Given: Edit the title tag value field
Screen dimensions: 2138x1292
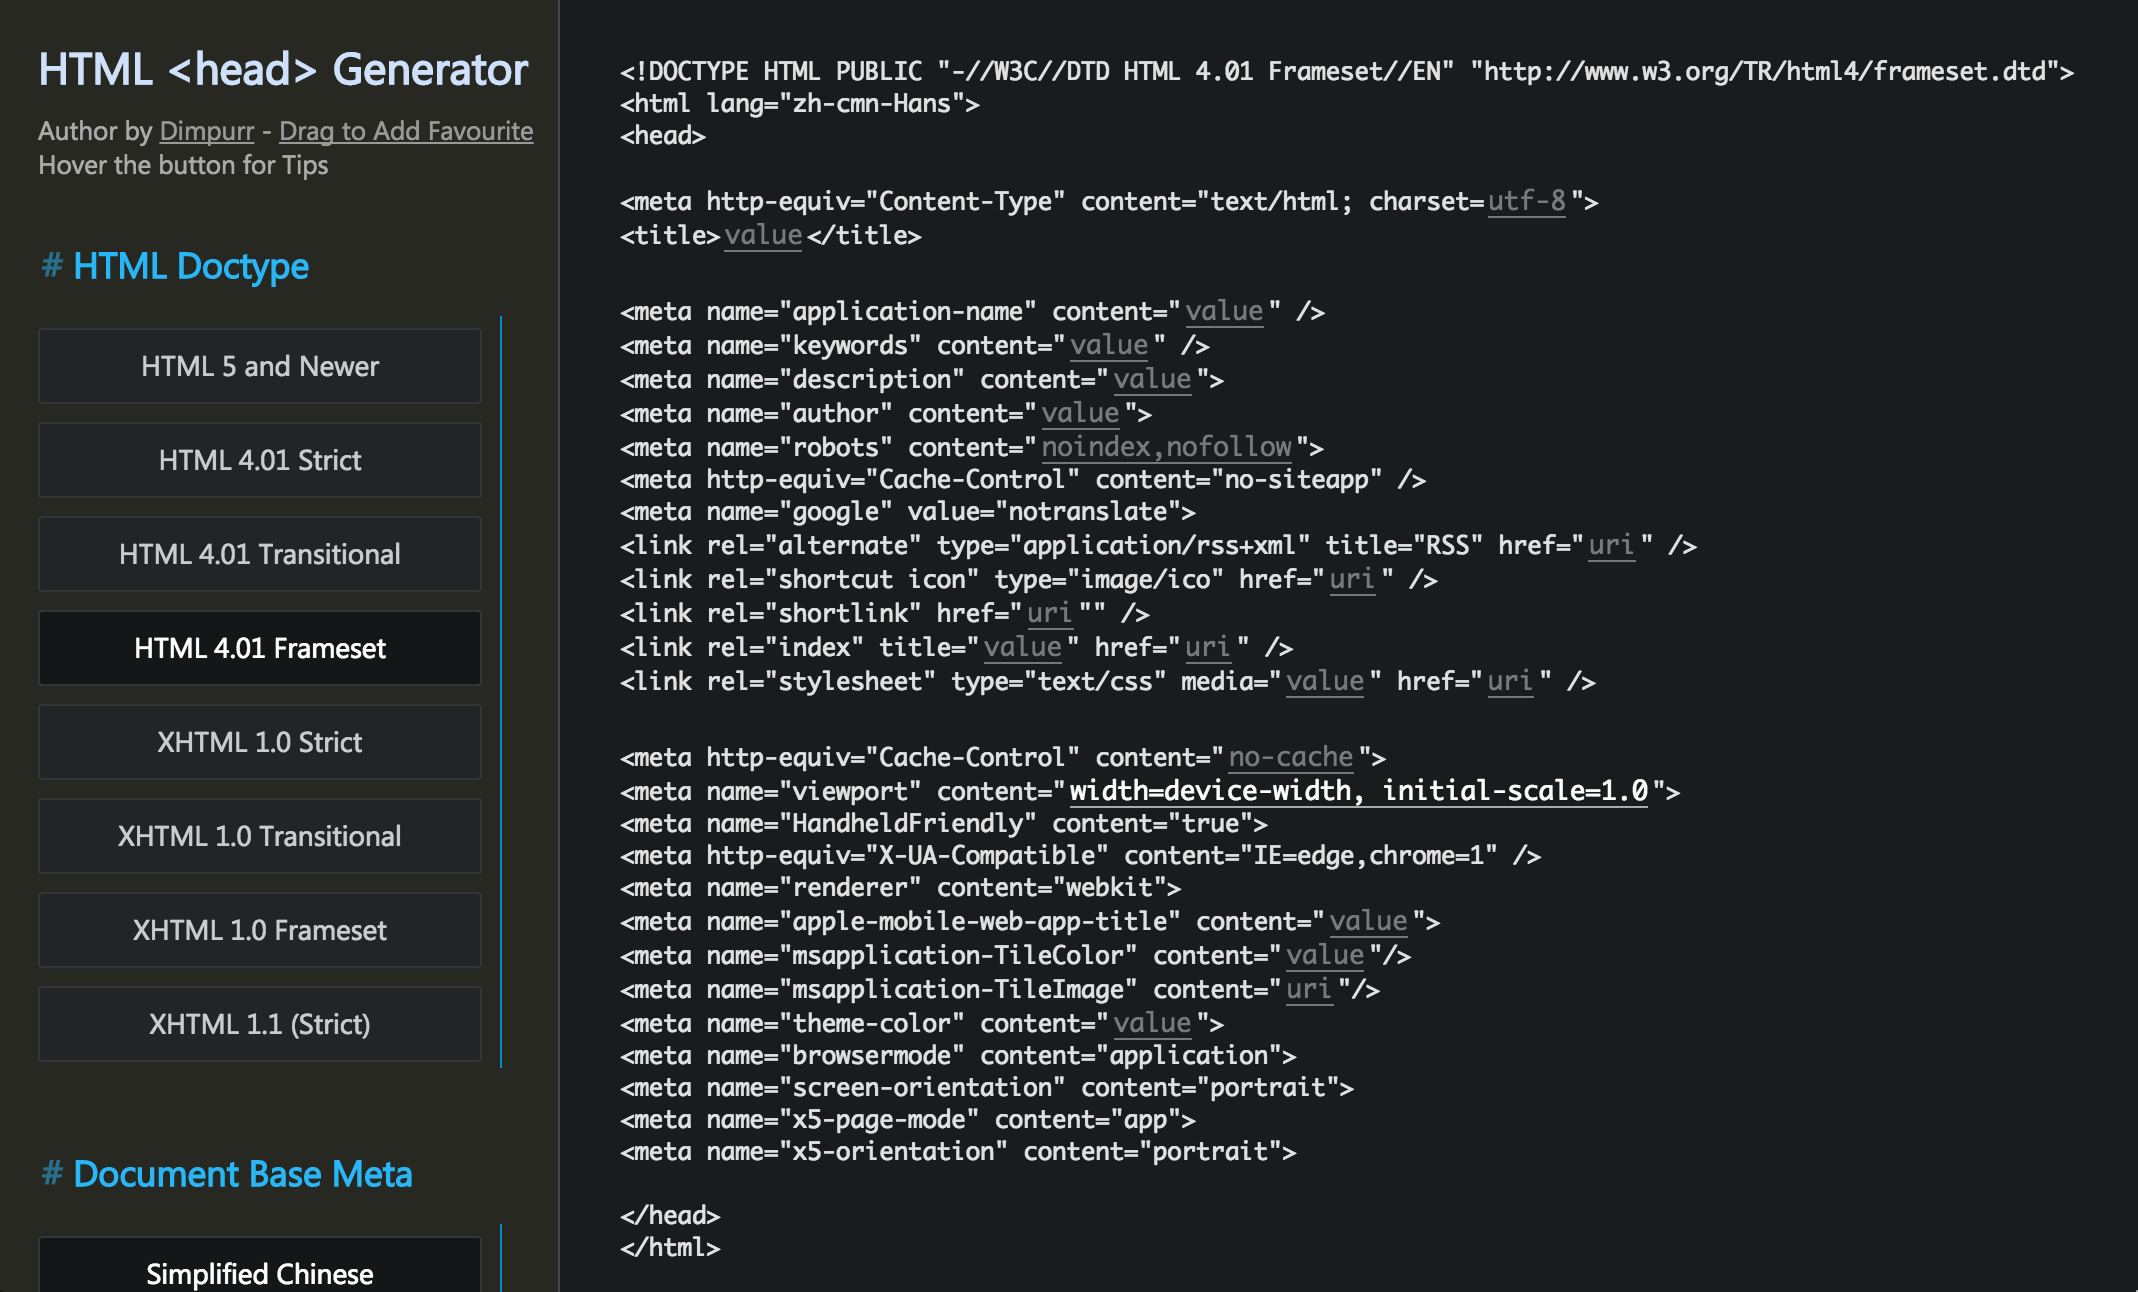Looking at the screenshot, I should [763, 235].
